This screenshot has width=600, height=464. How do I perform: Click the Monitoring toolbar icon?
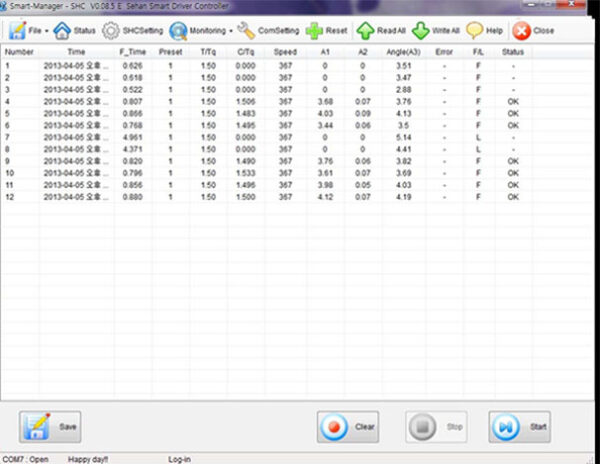[x=178, y=31]
